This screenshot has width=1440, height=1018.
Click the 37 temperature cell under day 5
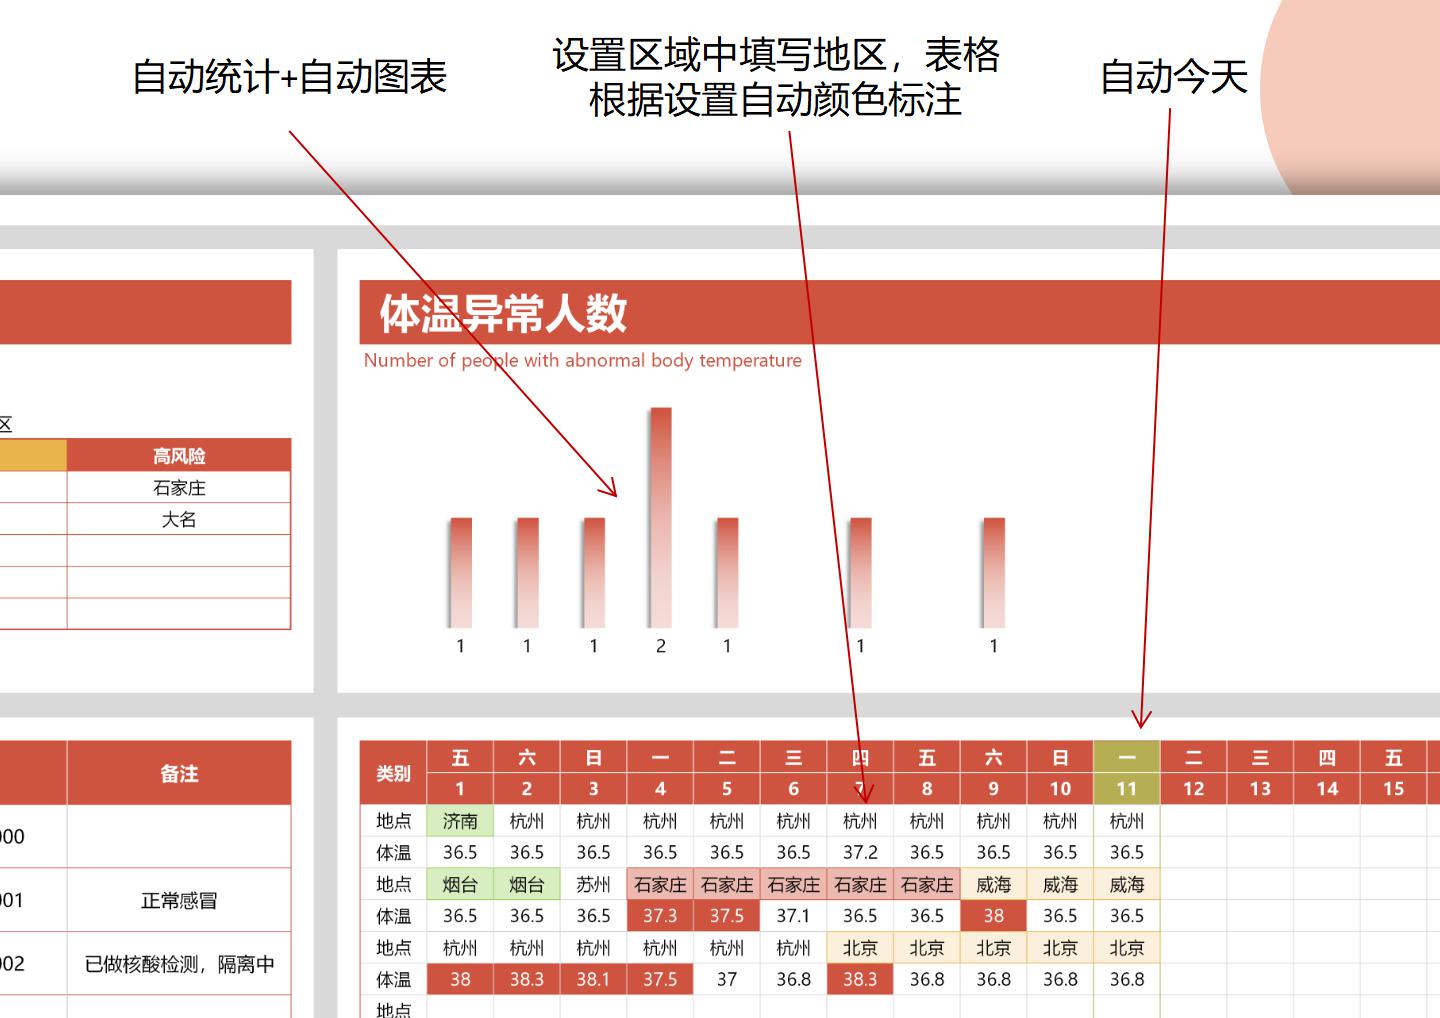[x=727, y=979]
